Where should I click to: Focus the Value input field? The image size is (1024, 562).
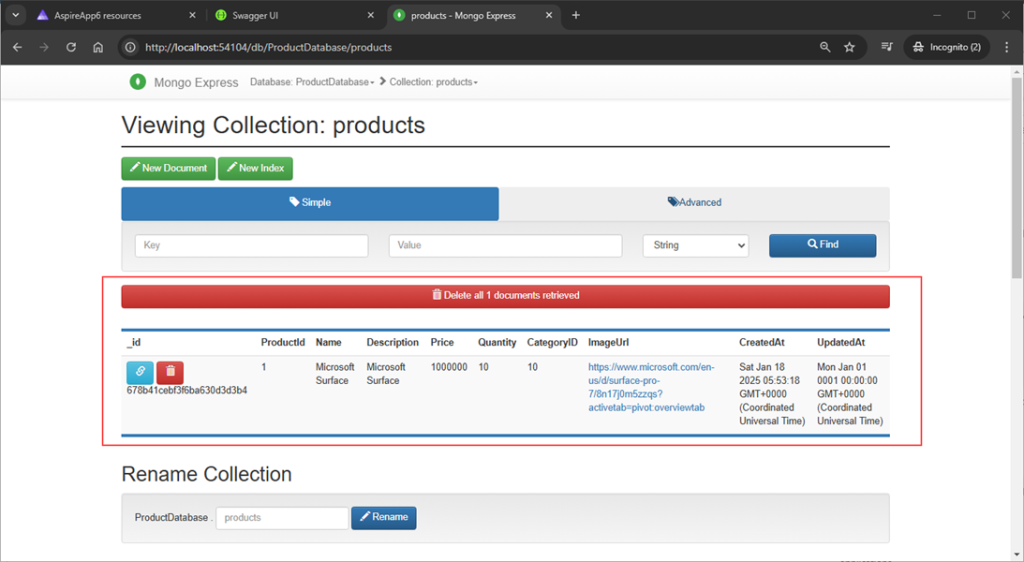pyautogui.click(x=505, y=245)
